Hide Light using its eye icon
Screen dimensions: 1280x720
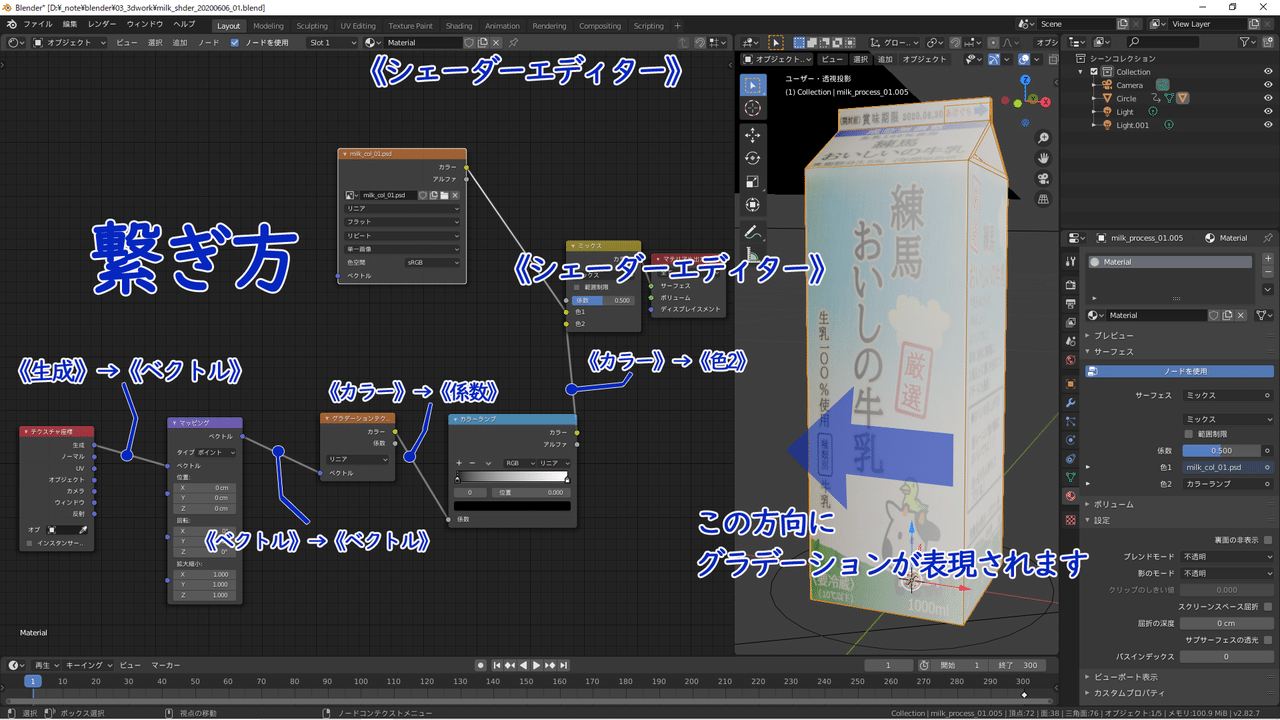pos(1268,112)
